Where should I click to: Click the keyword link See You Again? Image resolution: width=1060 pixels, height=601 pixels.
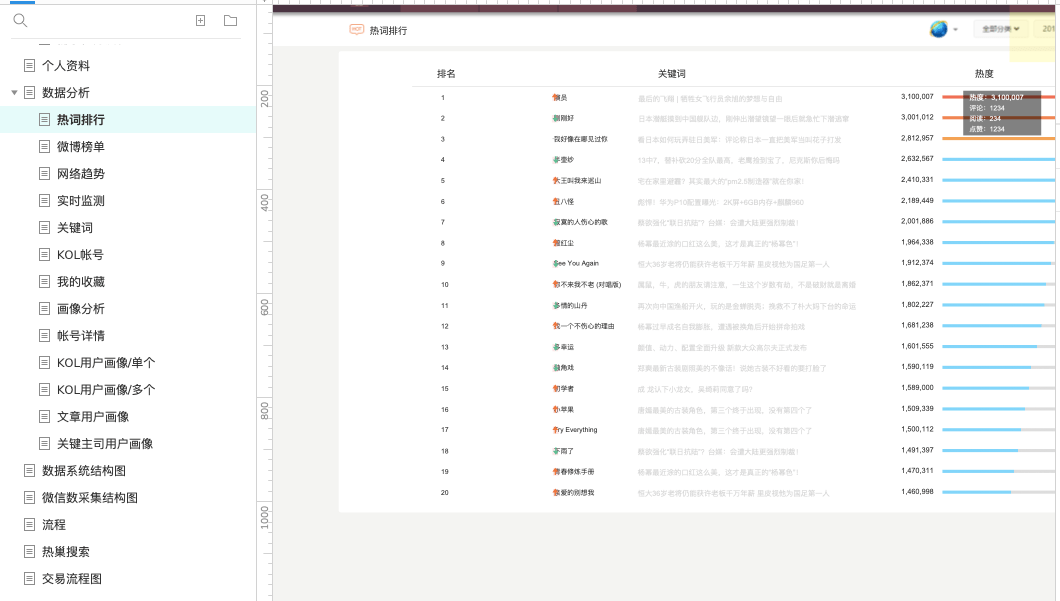[x=576, y=264]
